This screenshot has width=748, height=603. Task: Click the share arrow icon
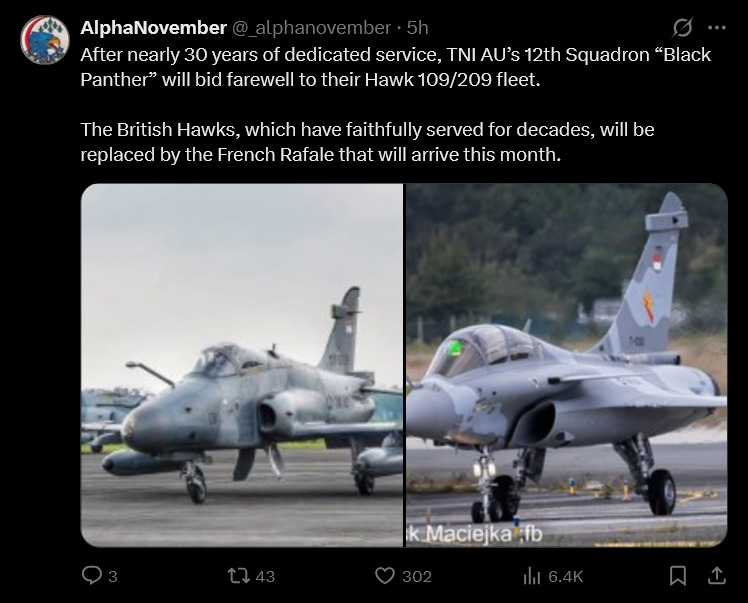click(x=716, y=575)
